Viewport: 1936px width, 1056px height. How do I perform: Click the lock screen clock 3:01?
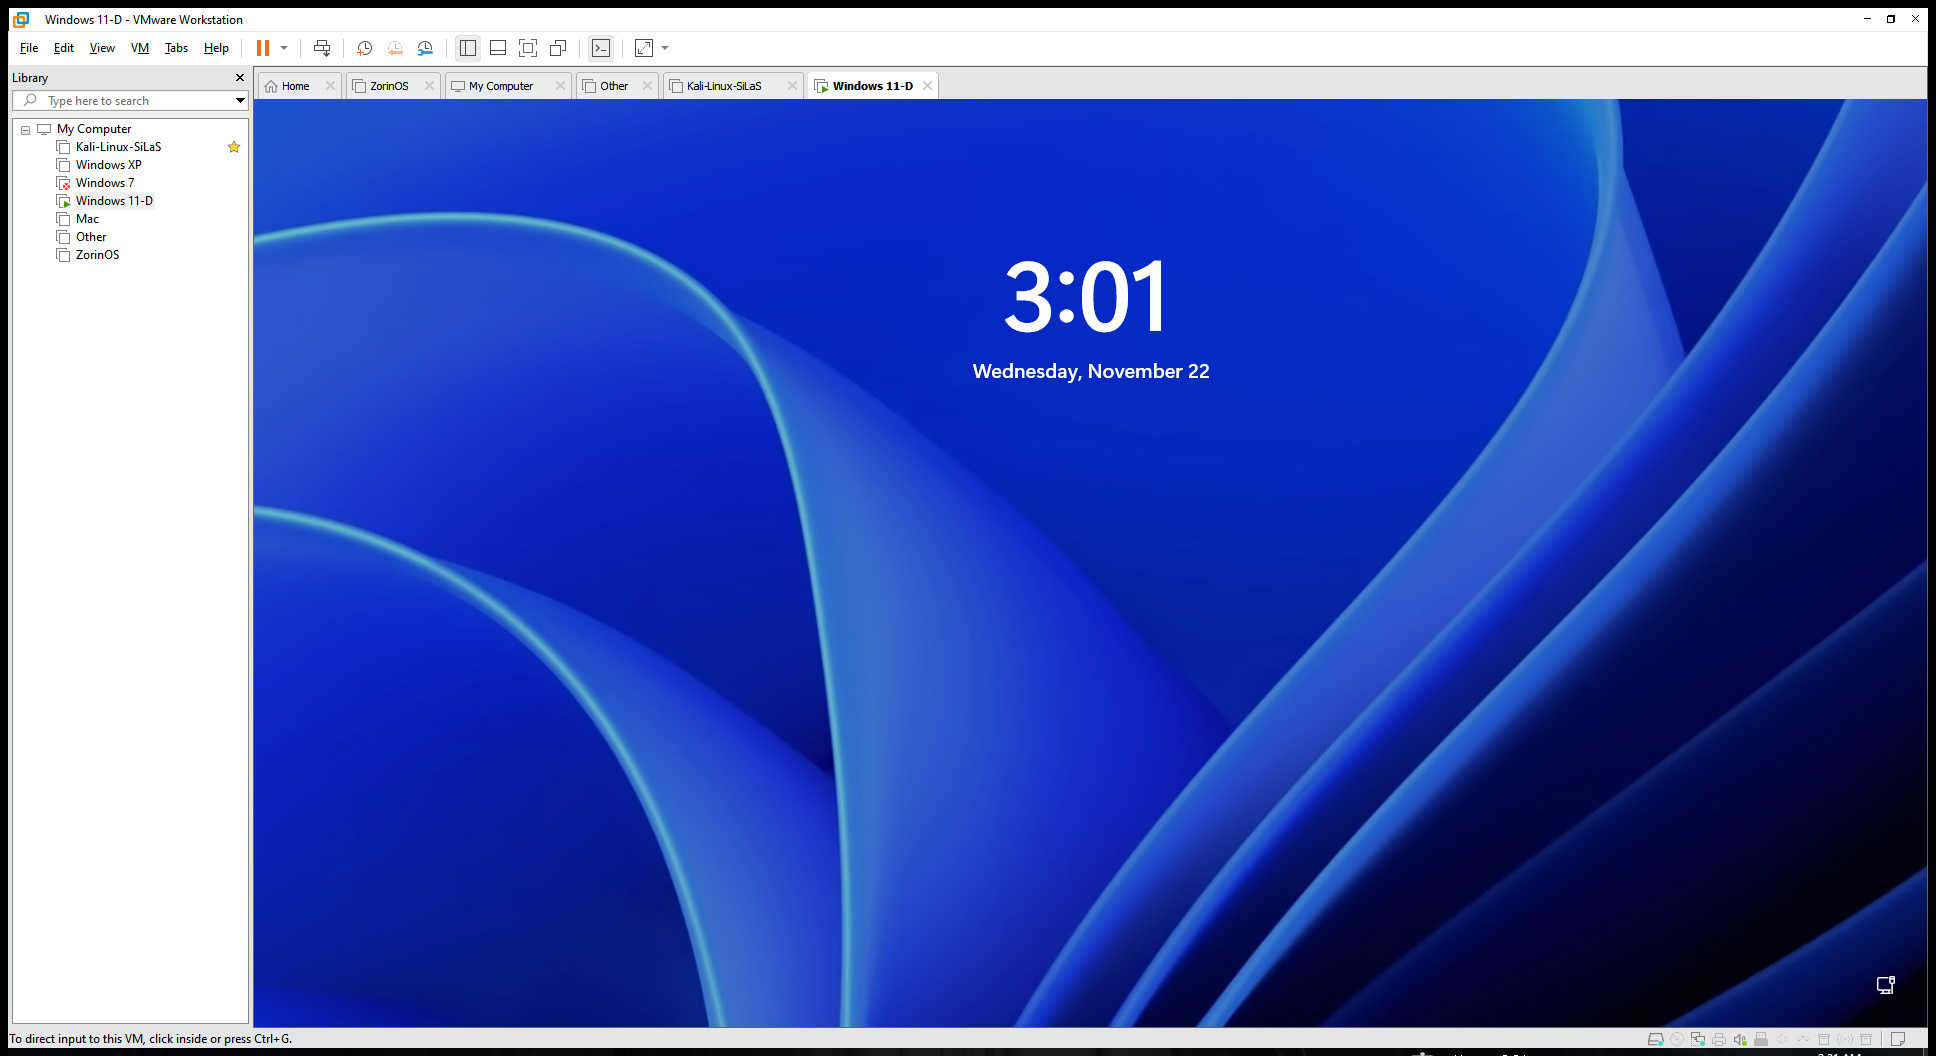[1086, 296]
